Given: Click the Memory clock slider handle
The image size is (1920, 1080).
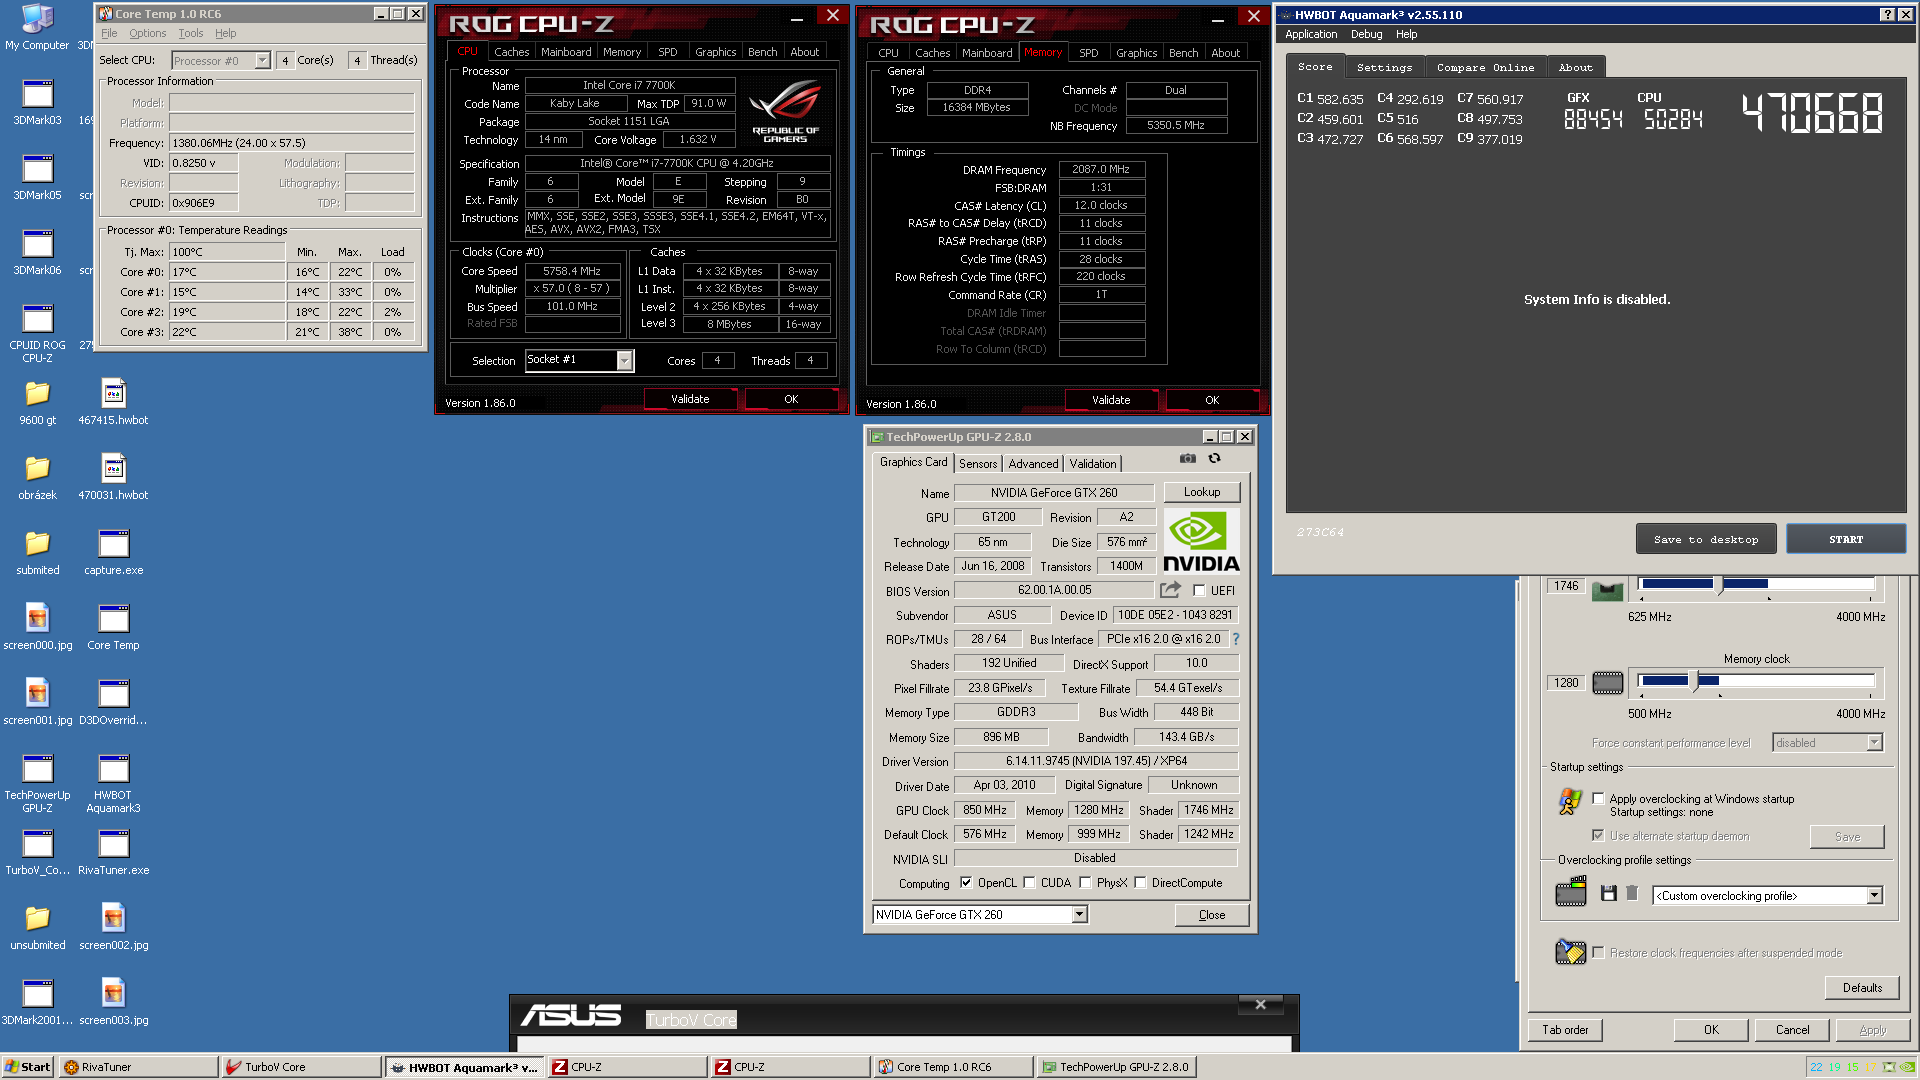Looking at the screenshot, I should tap(1694, 682).
